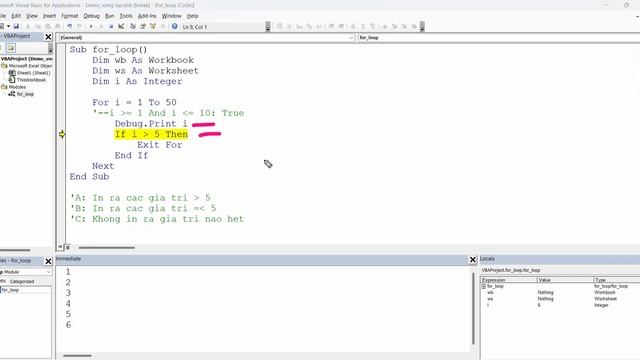Image resolution: width=640 pixels, height=360 pixels.
Task: Open Properties Window toolbar icon
Action: (x=143, y=27)
